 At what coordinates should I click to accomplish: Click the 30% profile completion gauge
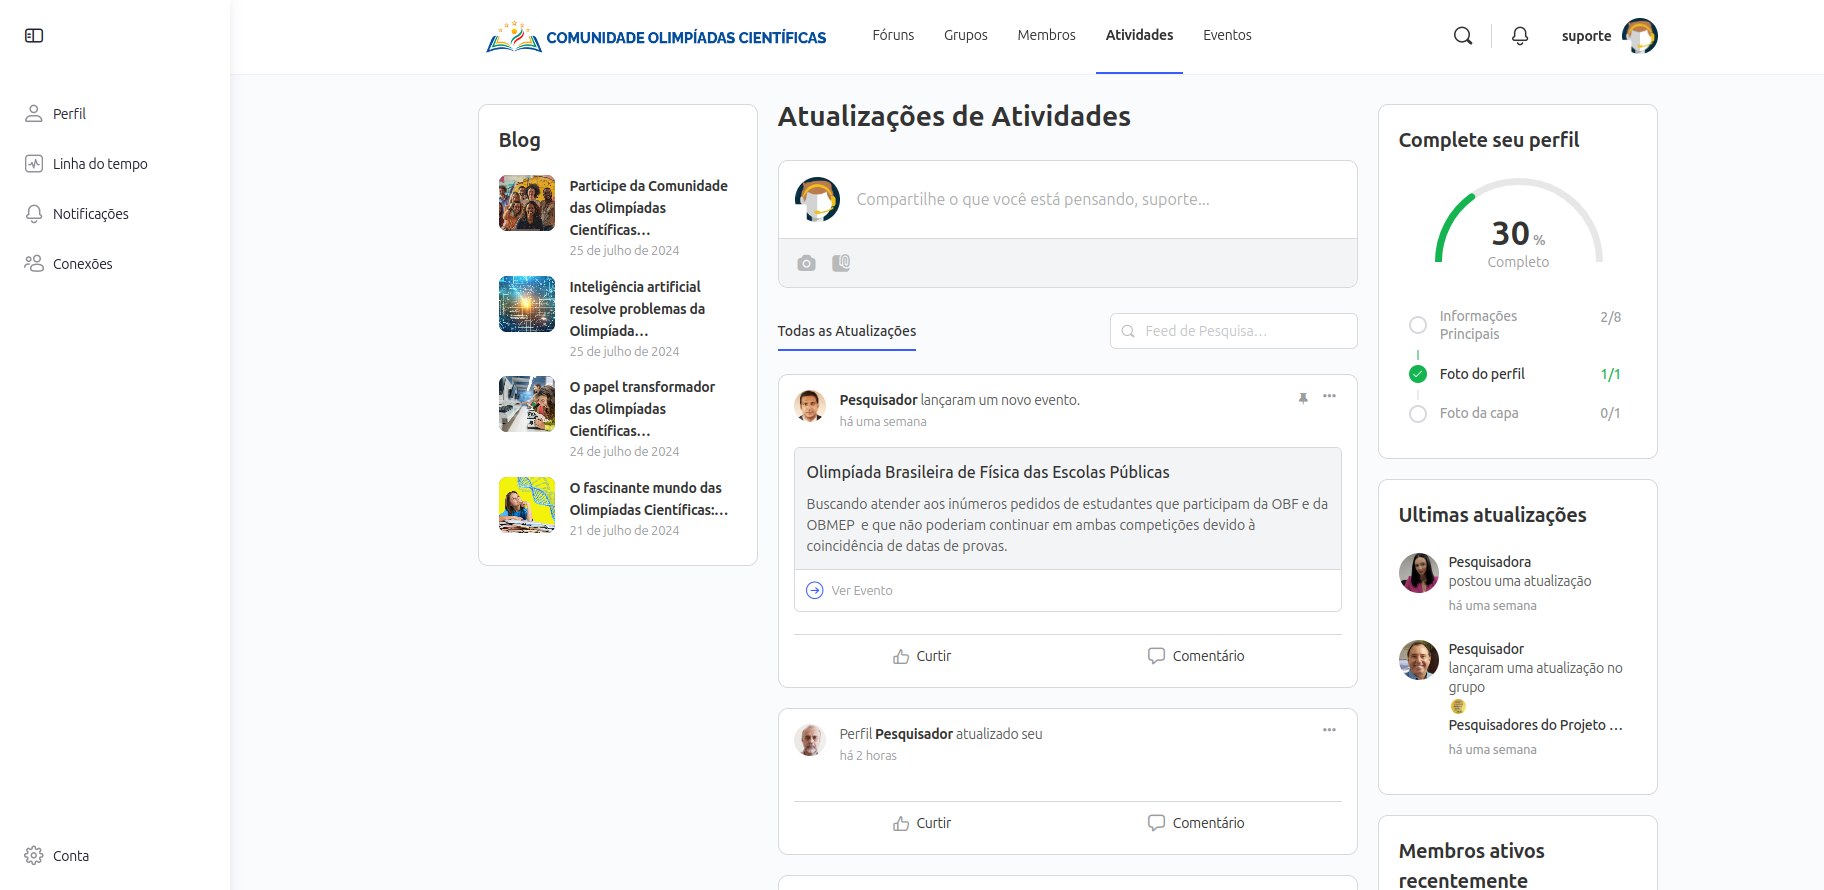1518,225
